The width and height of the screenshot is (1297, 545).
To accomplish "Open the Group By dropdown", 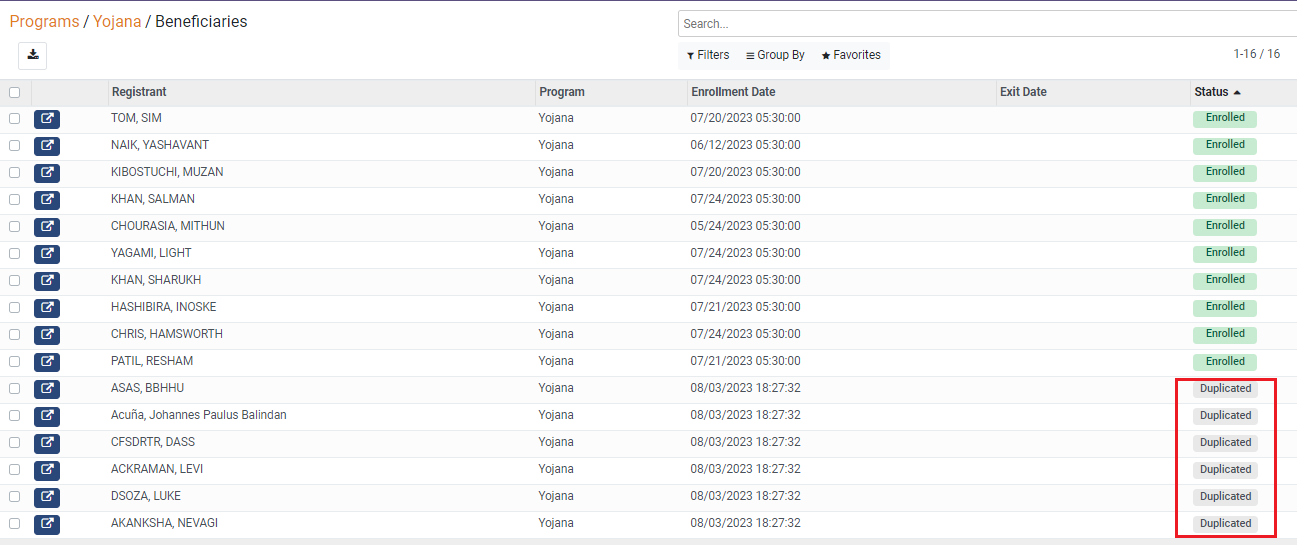I will 775,55.
